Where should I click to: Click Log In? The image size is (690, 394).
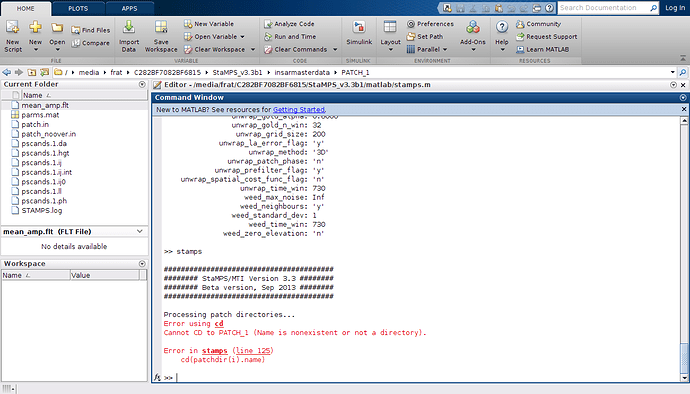[675, 8]
